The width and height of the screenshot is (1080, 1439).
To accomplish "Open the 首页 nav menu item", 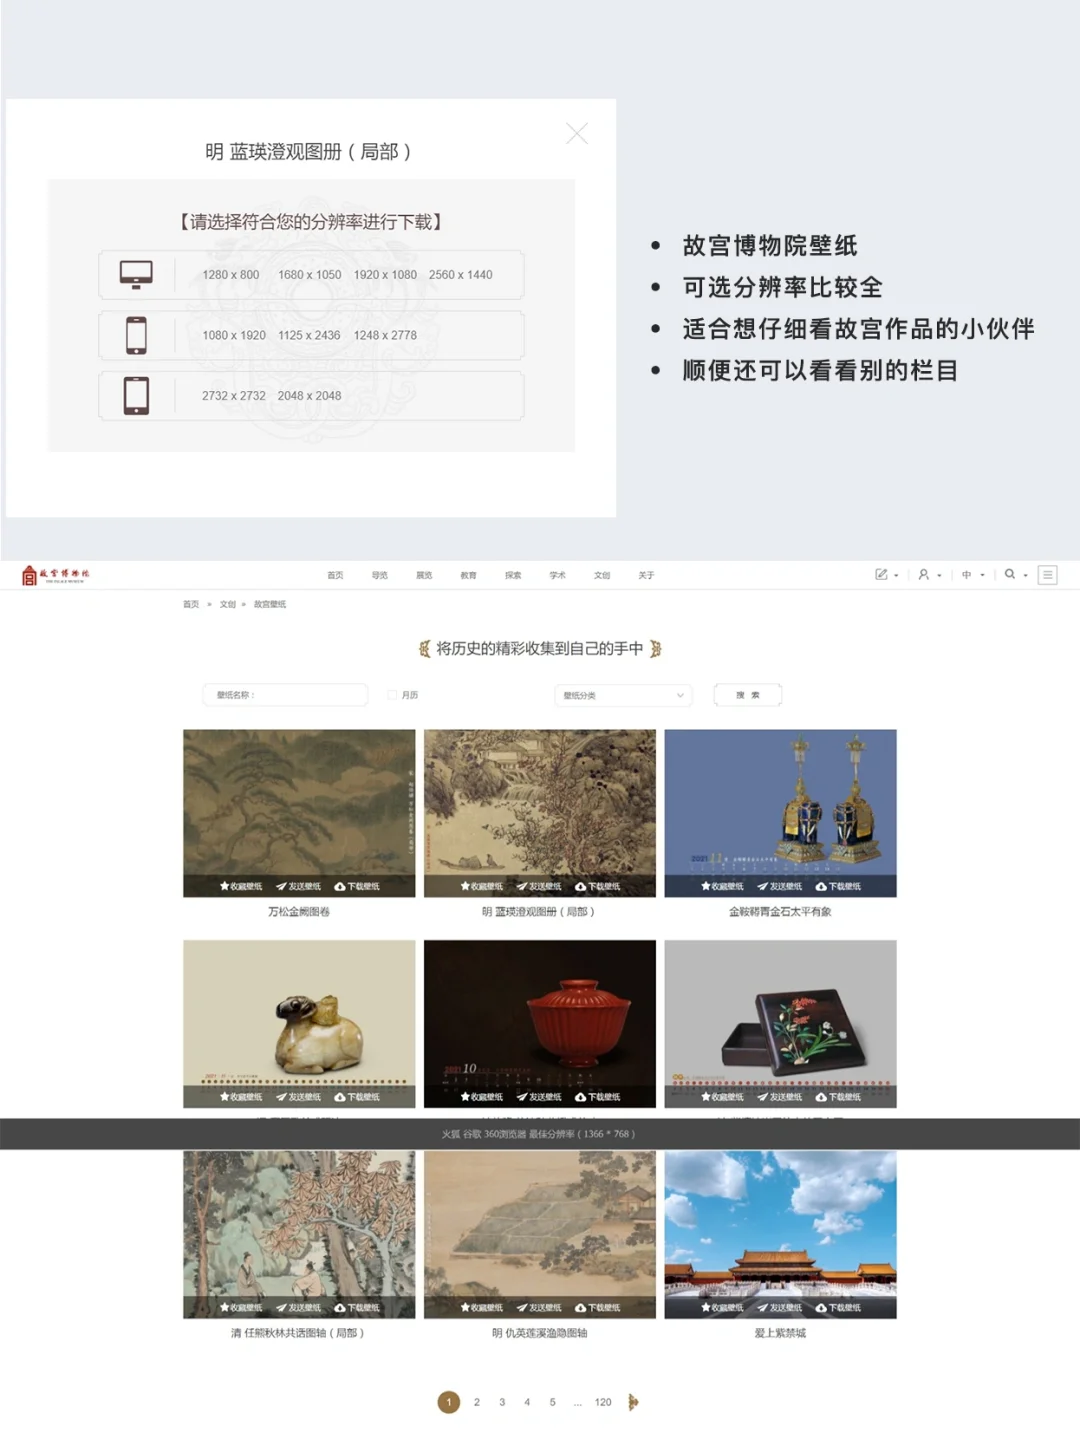I will pos(335,576).
